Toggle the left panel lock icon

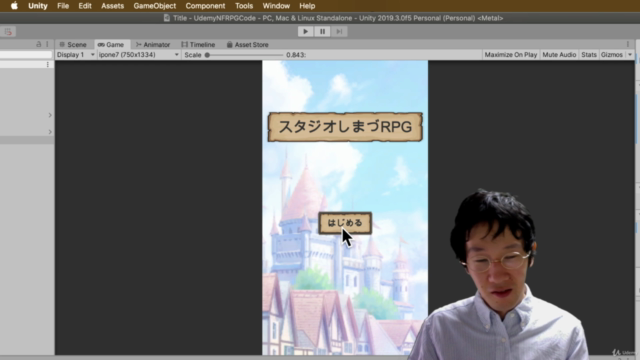(39, 44)
